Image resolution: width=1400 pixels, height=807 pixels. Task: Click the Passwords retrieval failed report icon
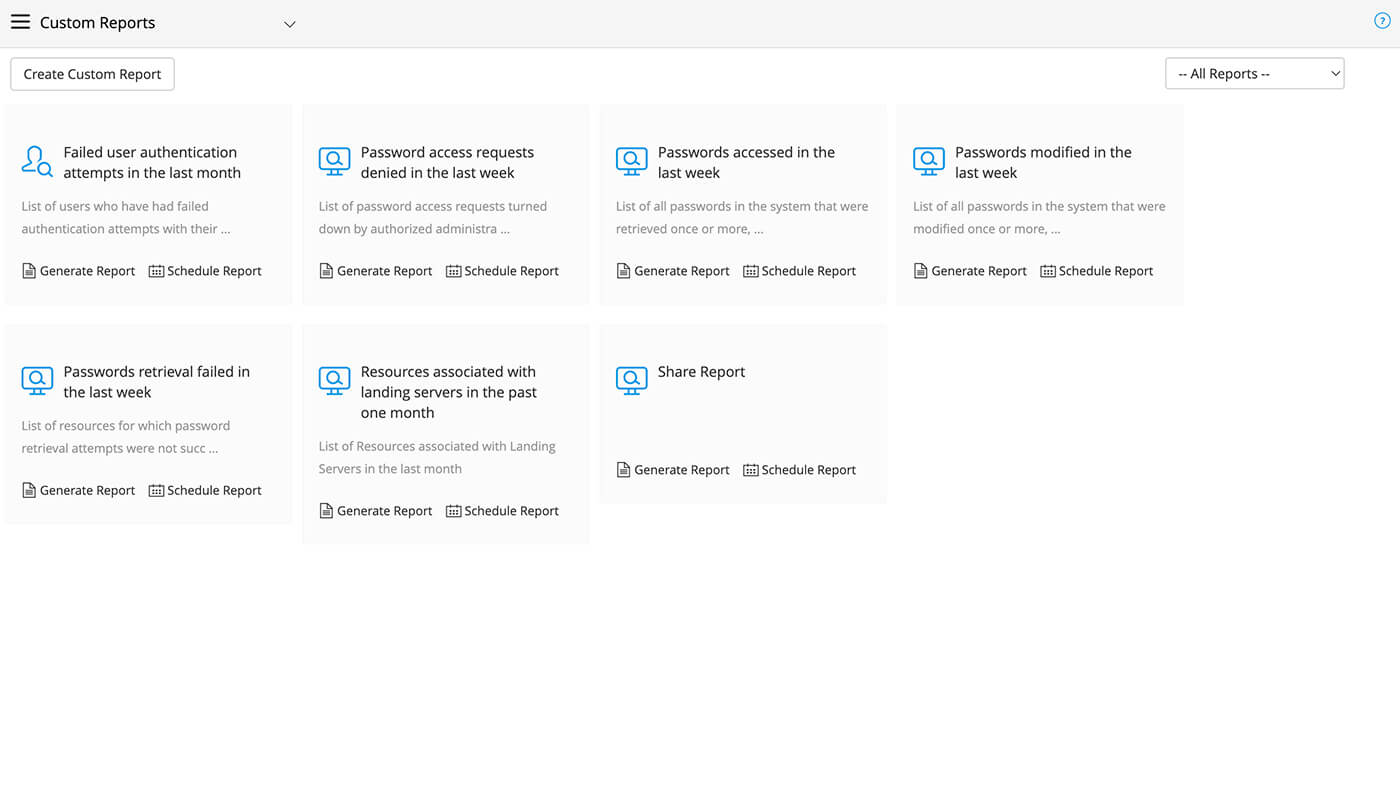click(x=37, y=380)
